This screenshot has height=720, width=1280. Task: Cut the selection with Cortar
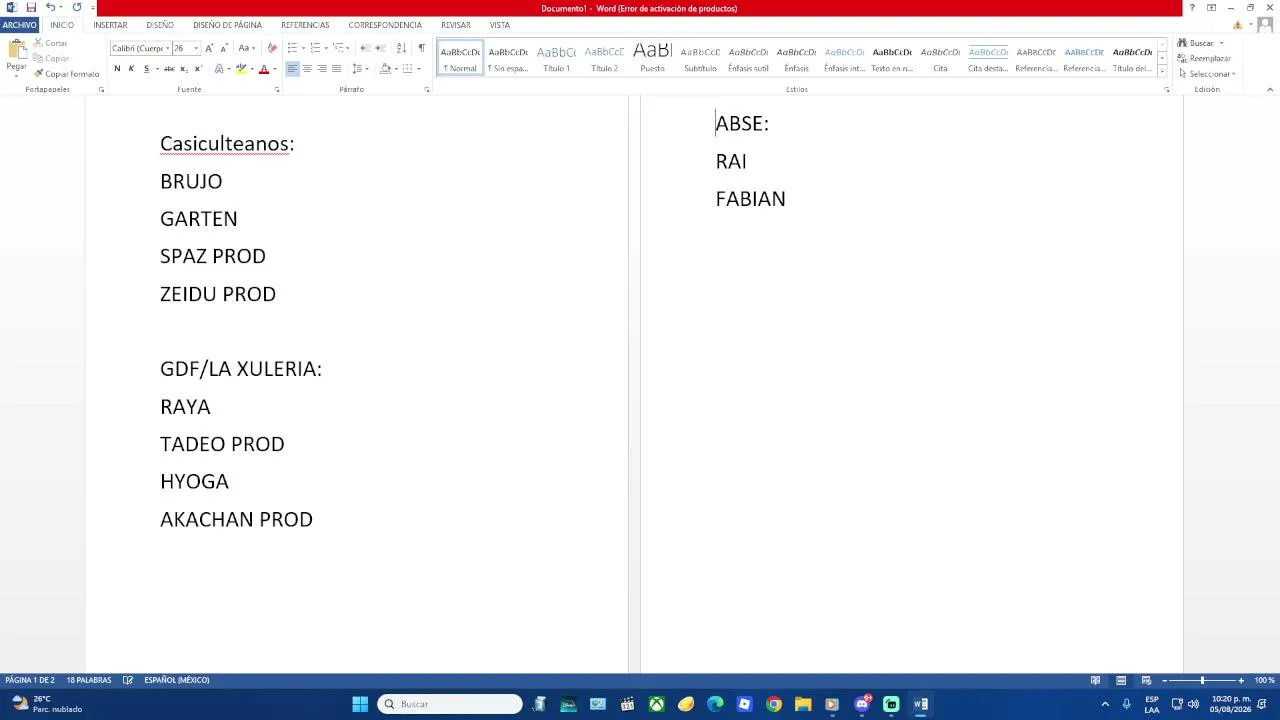point(50,43)
